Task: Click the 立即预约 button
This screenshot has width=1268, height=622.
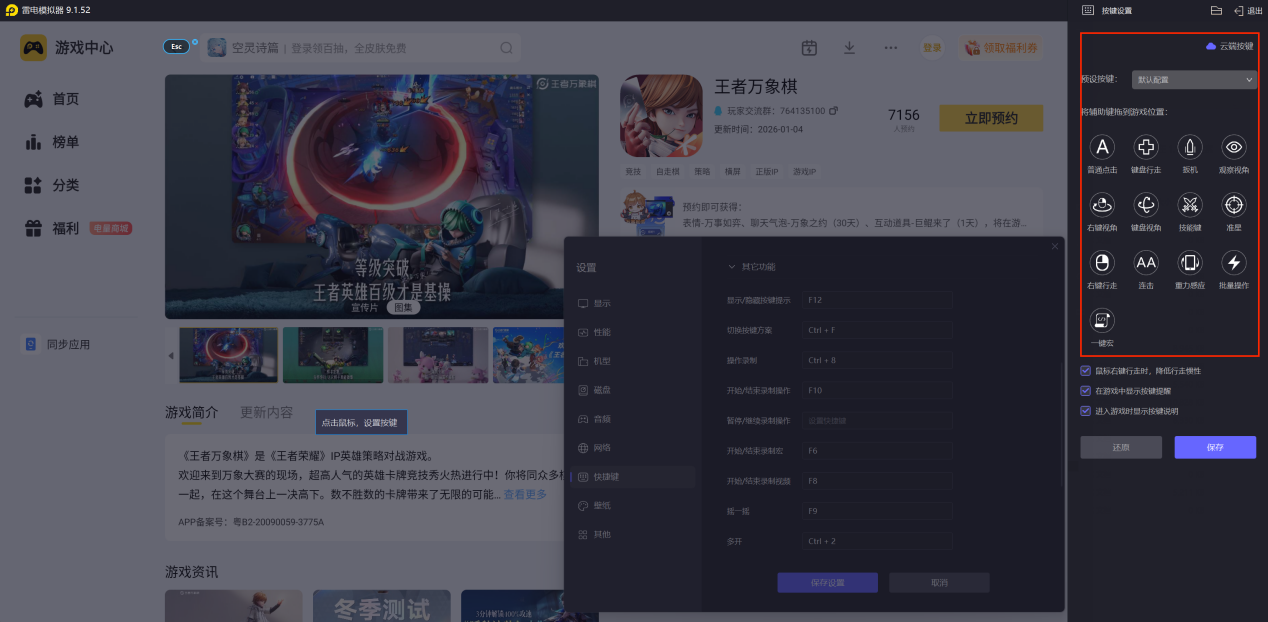Action: 991,118
